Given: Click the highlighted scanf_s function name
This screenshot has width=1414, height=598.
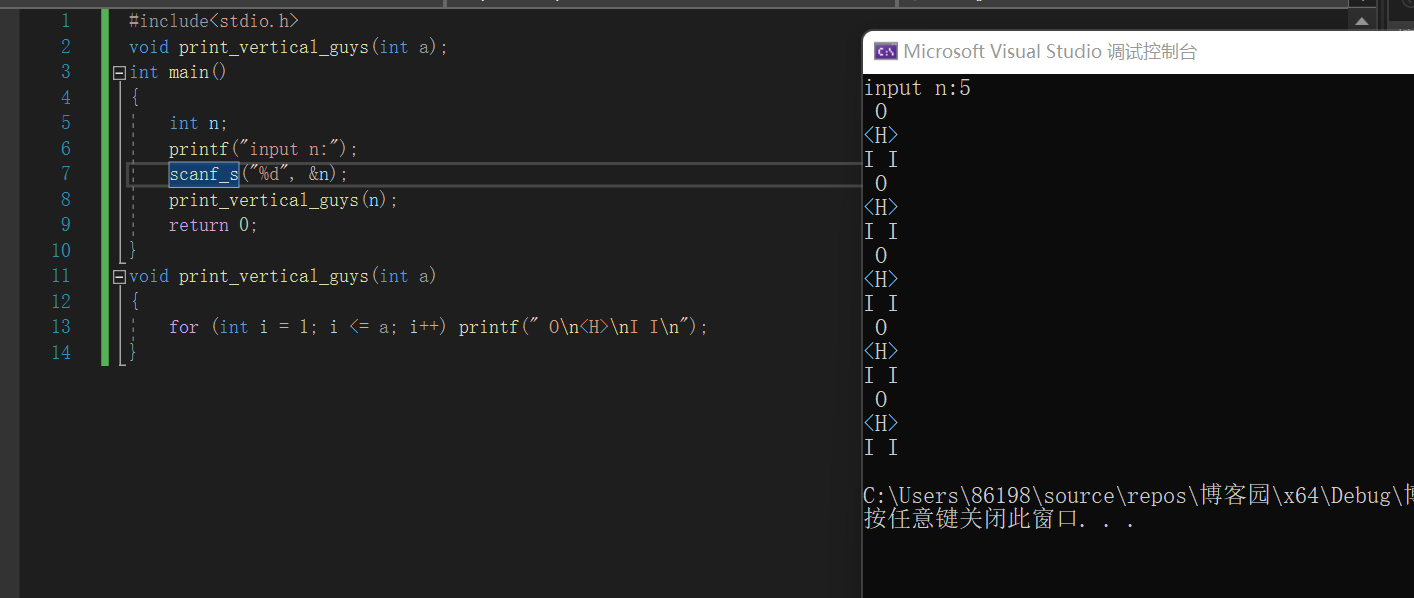Looking at the screenshot, I should (204, 175).
